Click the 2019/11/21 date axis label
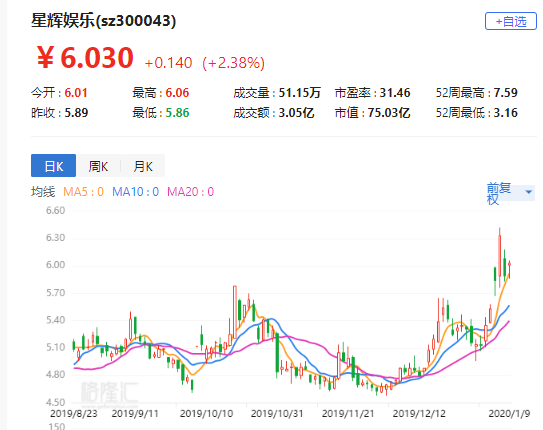This screenshot has height=430, width=543. click(x=348, y=413)
